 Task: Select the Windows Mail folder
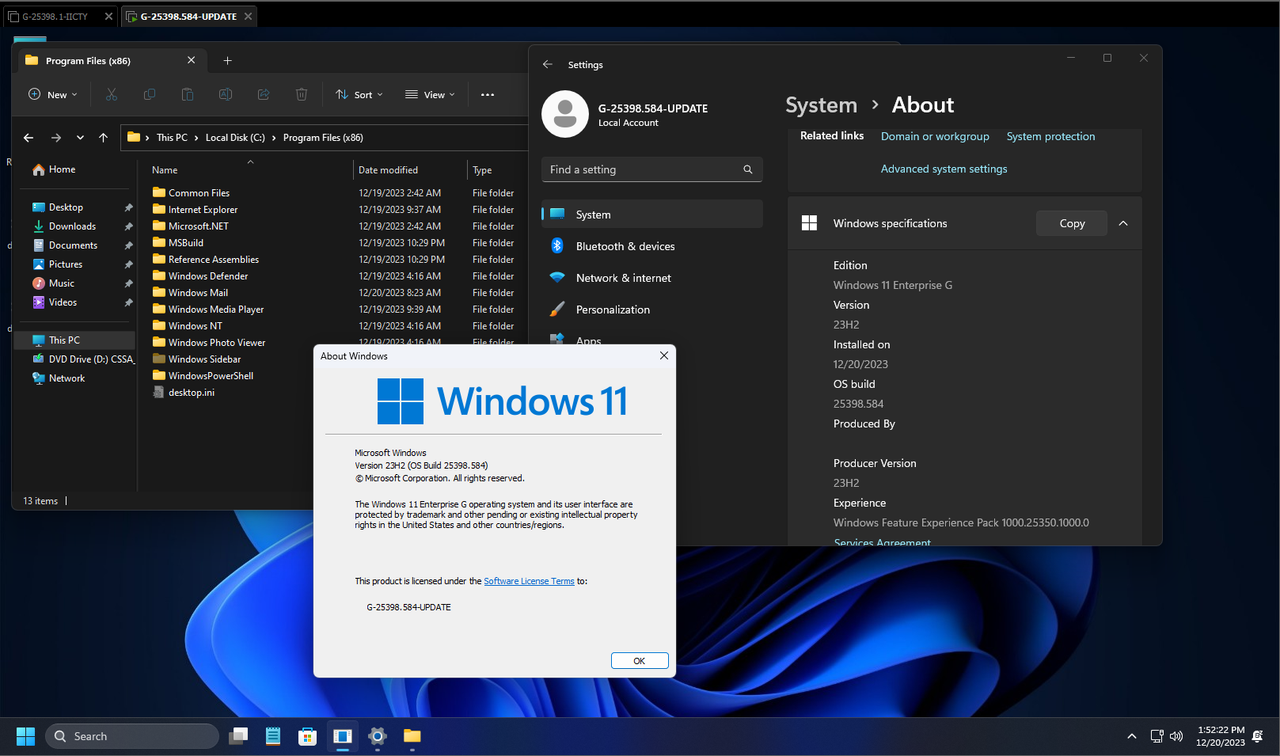(198, 293)
